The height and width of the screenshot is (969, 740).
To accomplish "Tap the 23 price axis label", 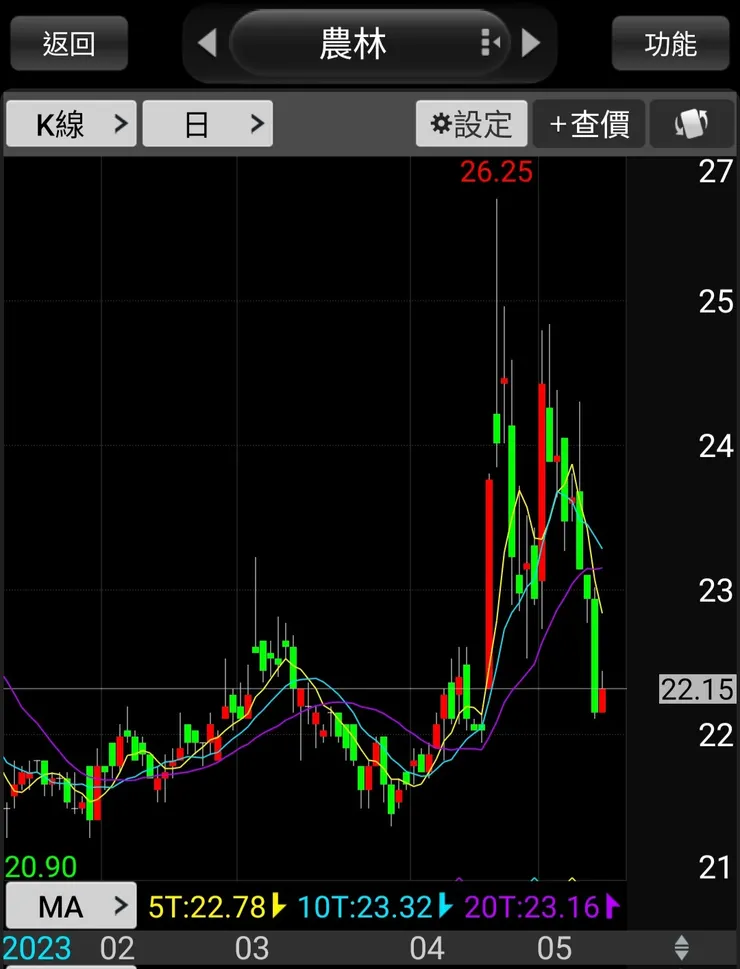I will pos(716,590).
